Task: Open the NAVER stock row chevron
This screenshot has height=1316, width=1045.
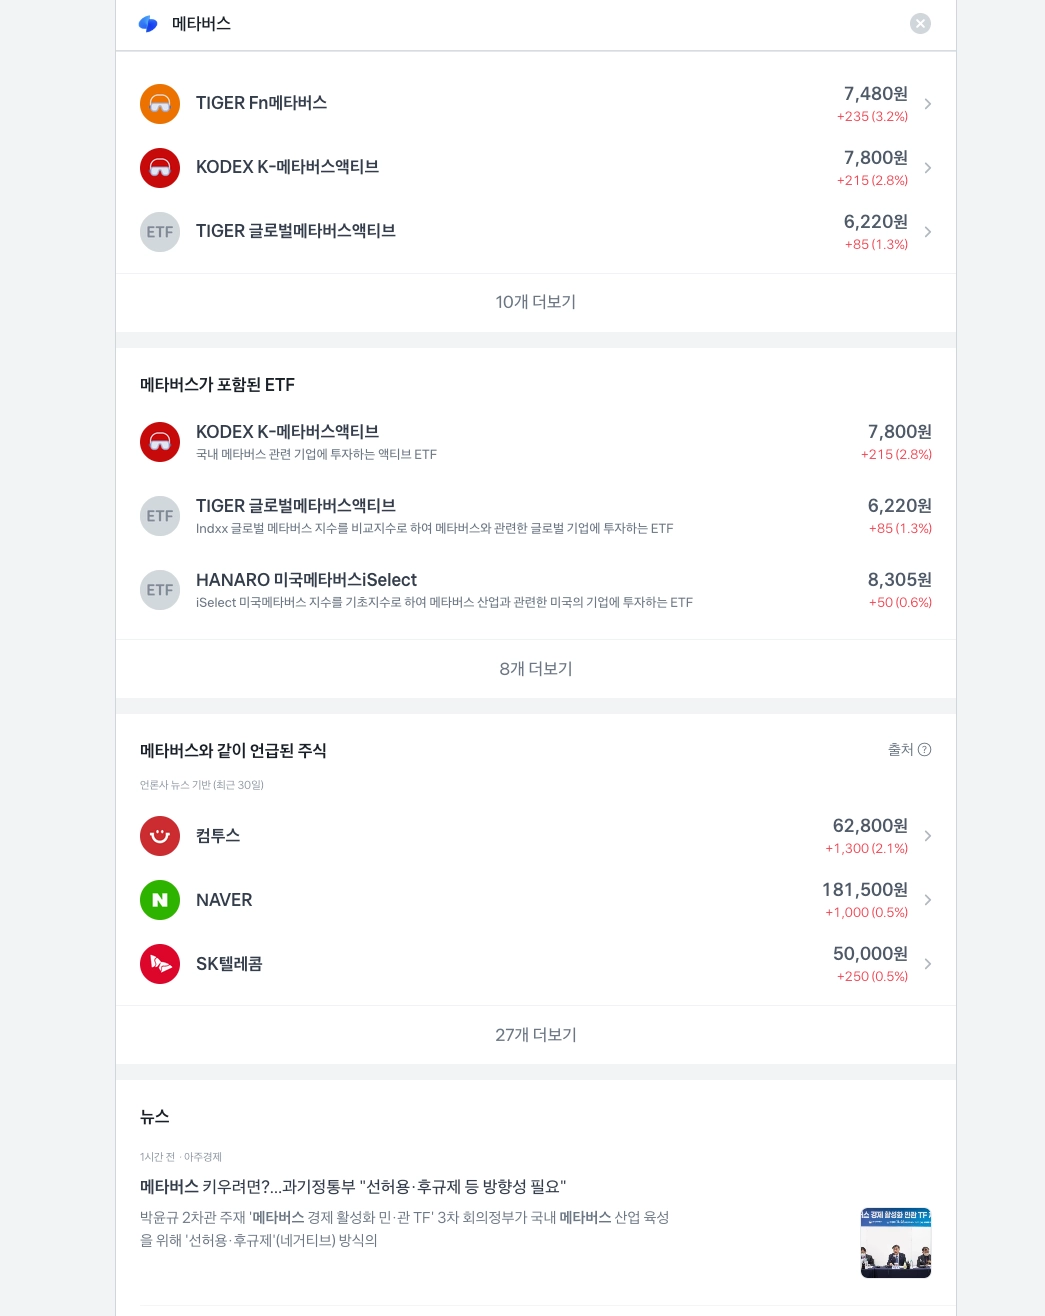Action: (928, 900)
